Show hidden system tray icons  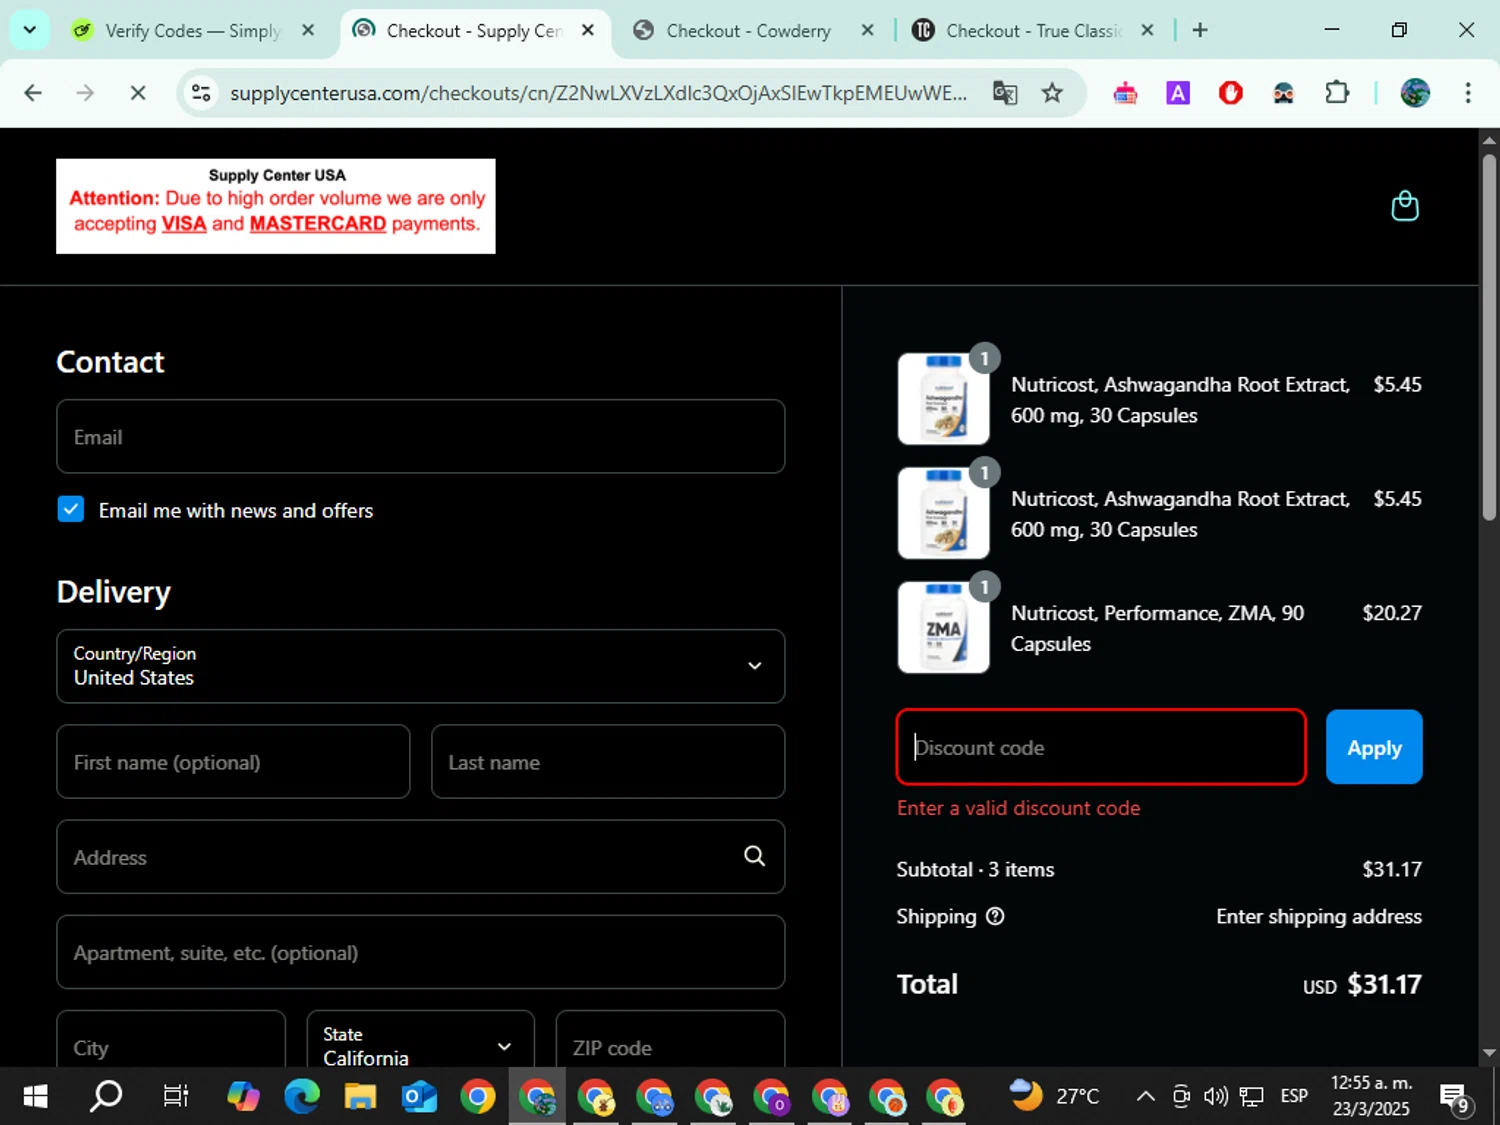(x=1146, y=1096)
